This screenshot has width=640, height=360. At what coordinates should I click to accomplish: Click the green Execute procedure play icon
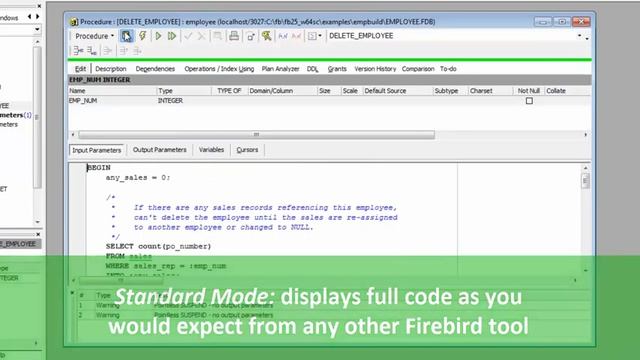158,36
